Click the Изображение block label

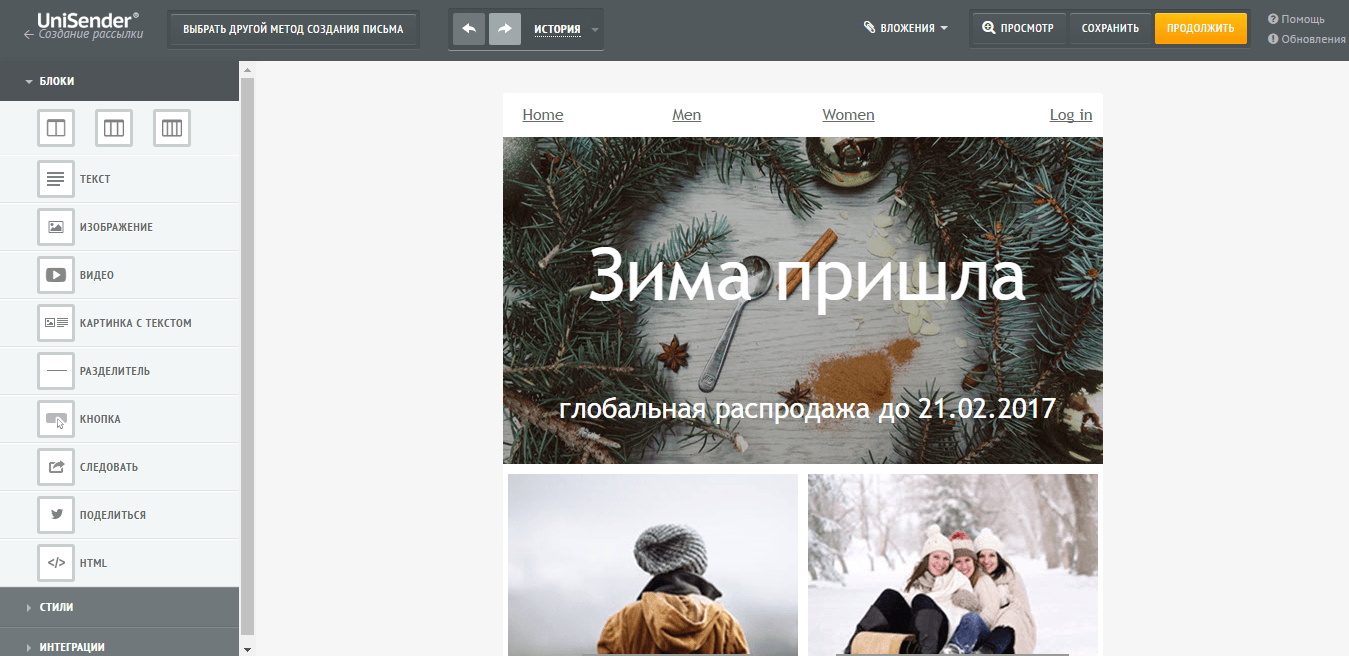coord(116,227)
